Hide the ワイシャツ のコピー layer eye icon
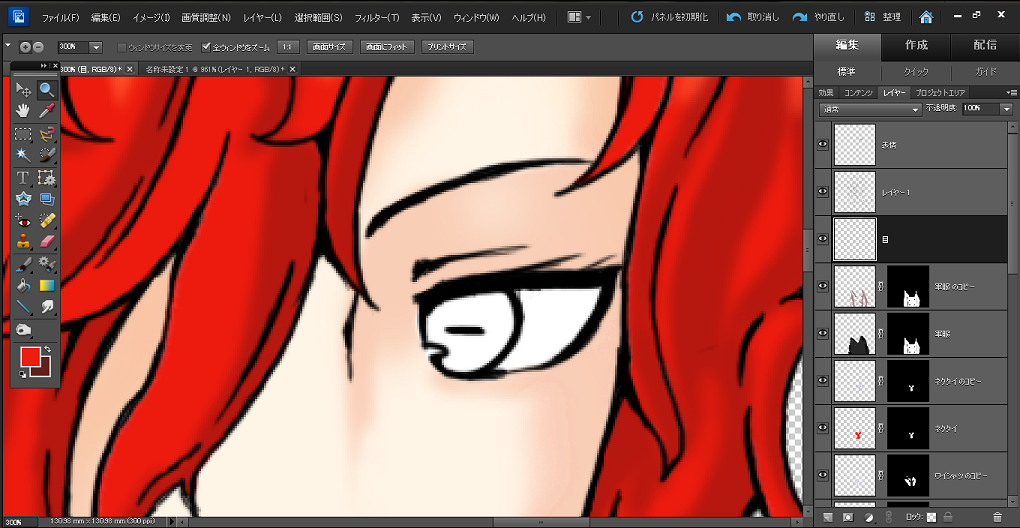This screenshot has height=528, width=1020. point(823,475)
